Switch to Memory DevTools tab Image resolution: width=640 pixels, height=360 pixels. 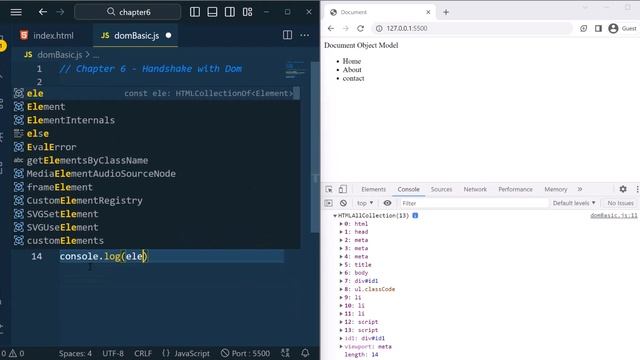(x=556, y=189)
